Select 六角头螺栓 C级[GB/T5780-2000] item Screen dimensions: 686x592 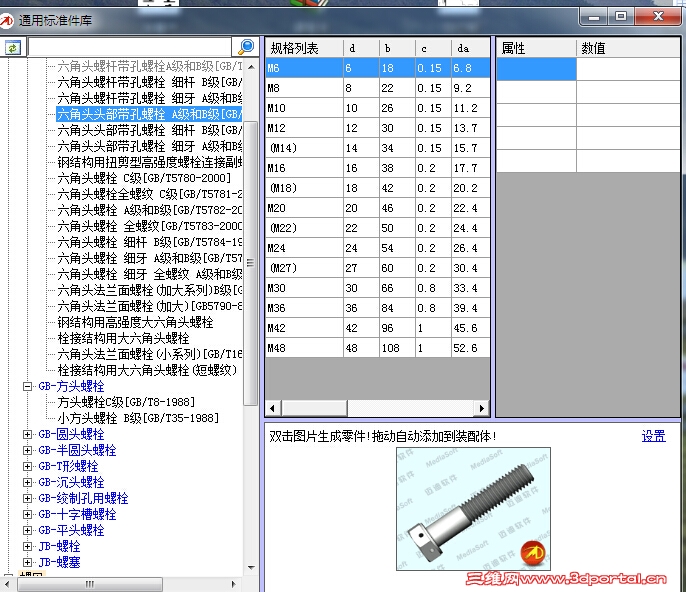coord(144,178)
